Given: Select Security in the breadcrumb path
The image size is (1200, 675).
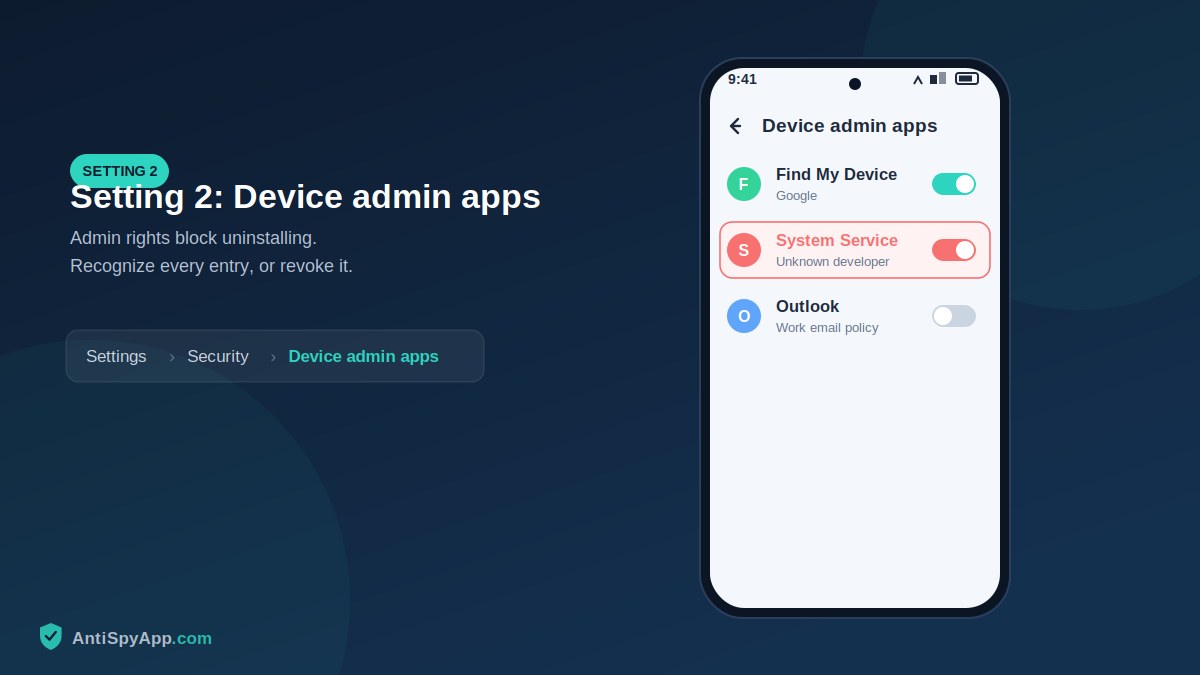Looking at the screenshot, I should pos(218,356).
